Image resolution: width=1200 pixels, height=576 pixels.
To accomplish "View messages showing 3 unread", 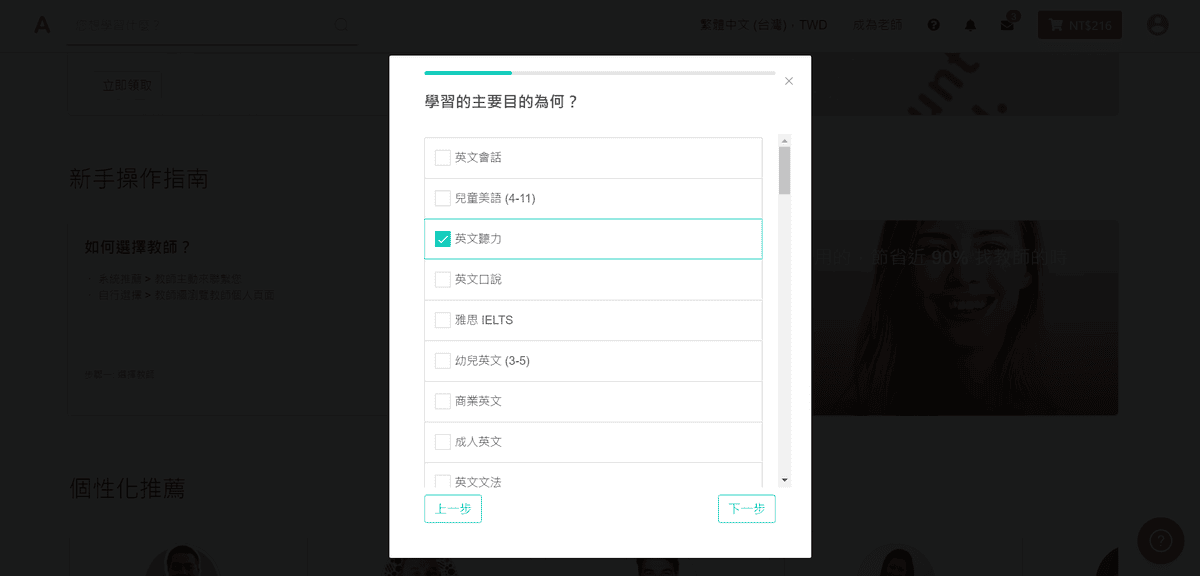I will (1007, 24).
